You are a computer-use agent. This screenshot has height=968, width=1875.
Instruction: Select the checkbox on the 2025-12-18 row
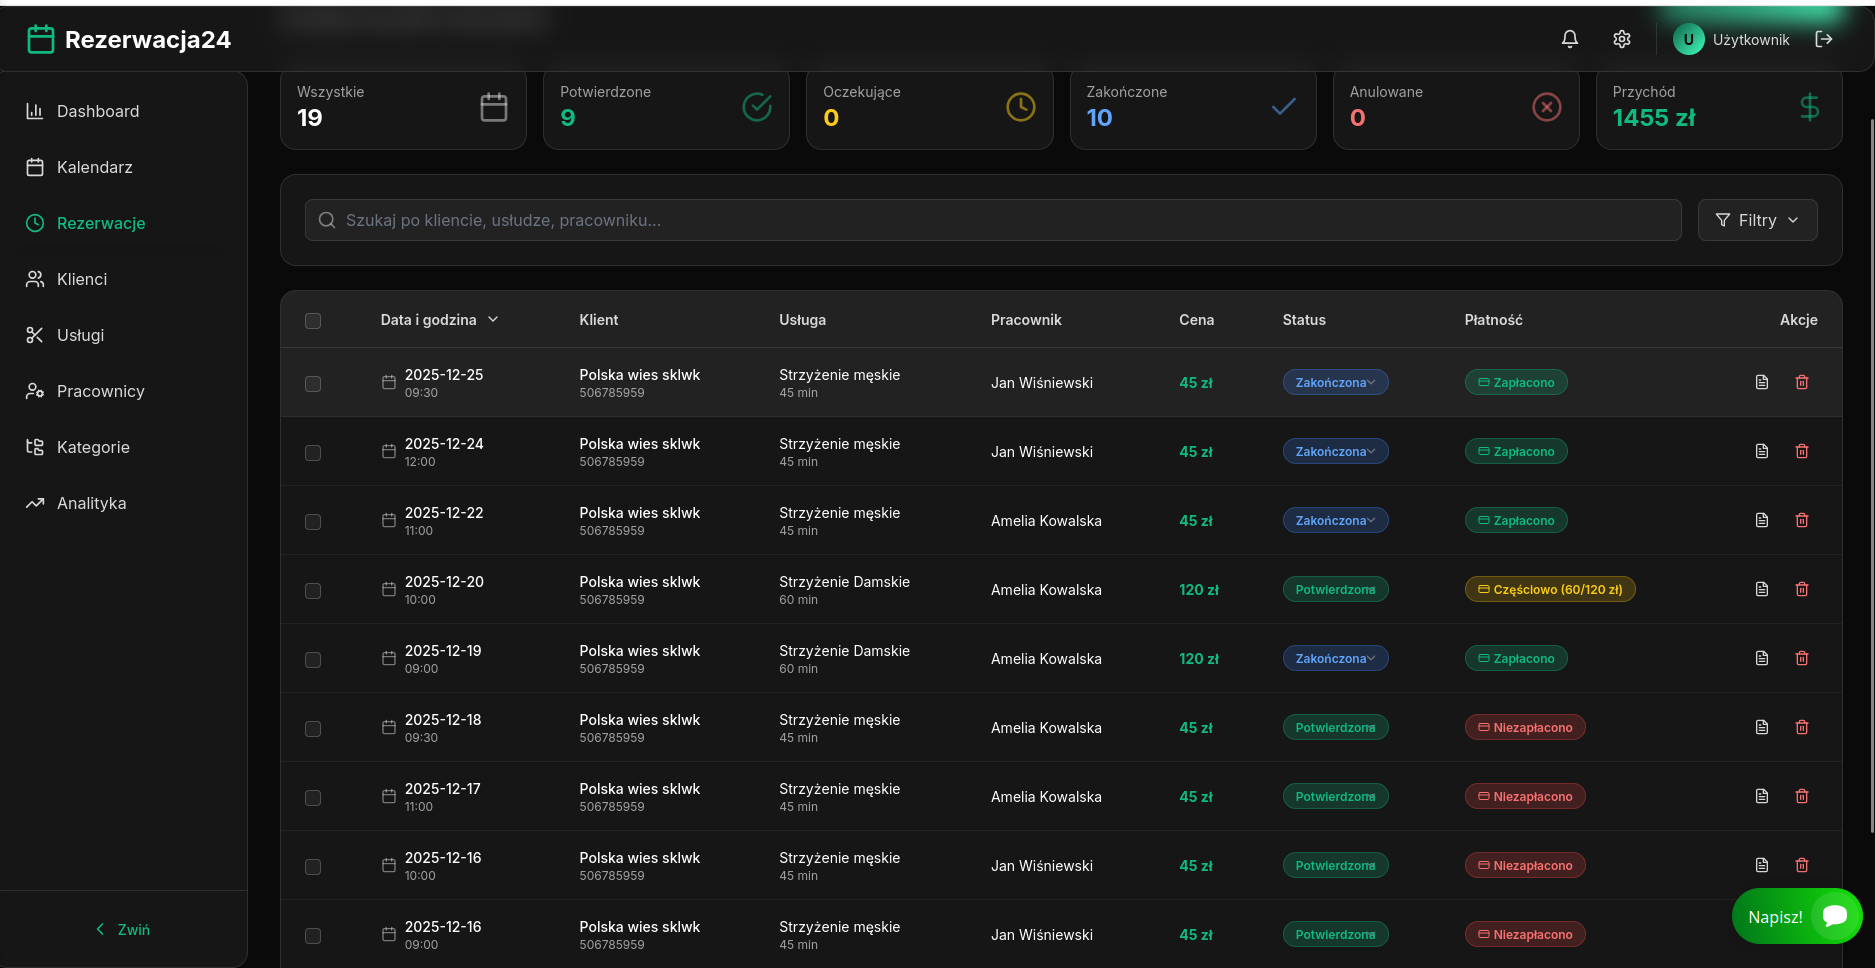click(313, 729)
